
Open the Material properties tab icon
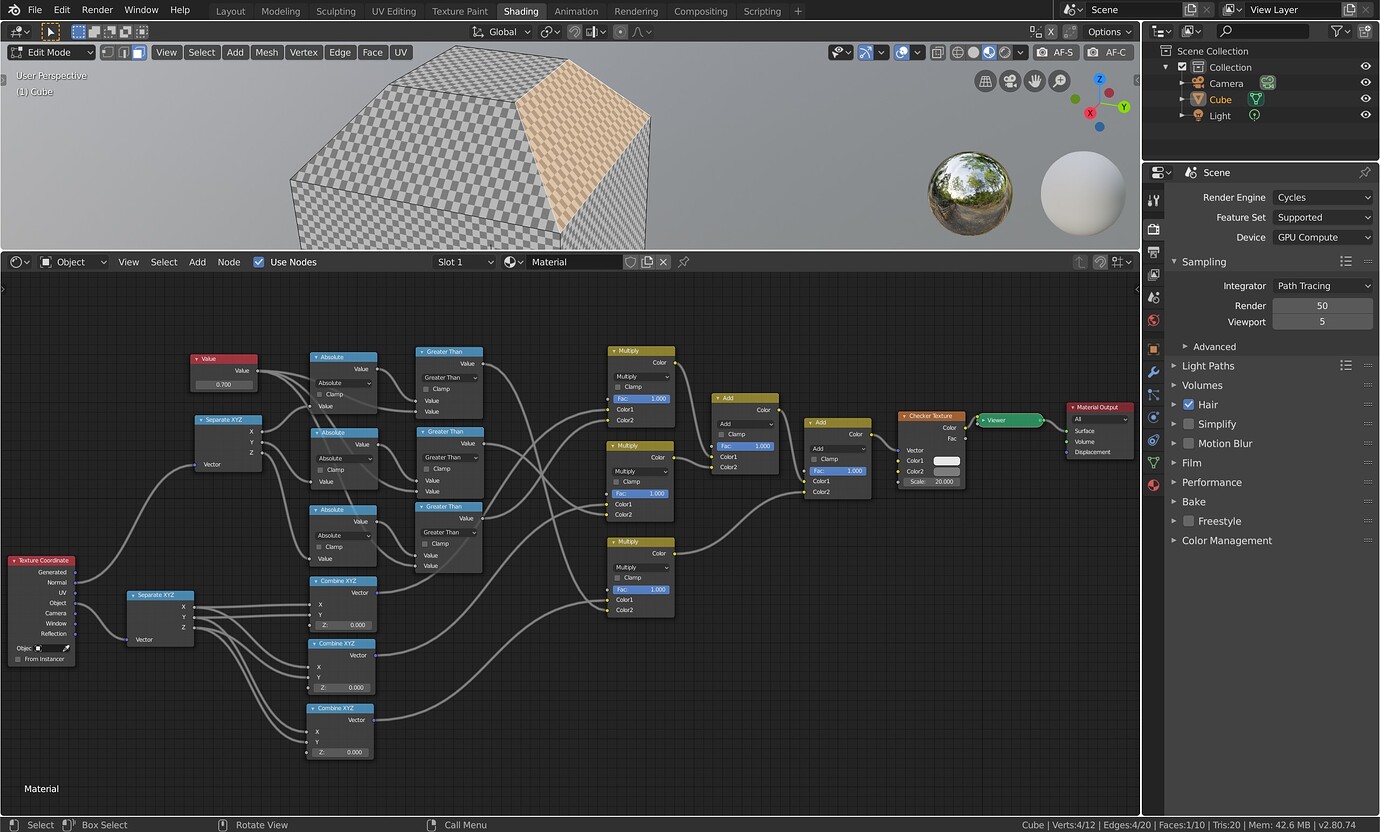click(x=1154, y=485)
